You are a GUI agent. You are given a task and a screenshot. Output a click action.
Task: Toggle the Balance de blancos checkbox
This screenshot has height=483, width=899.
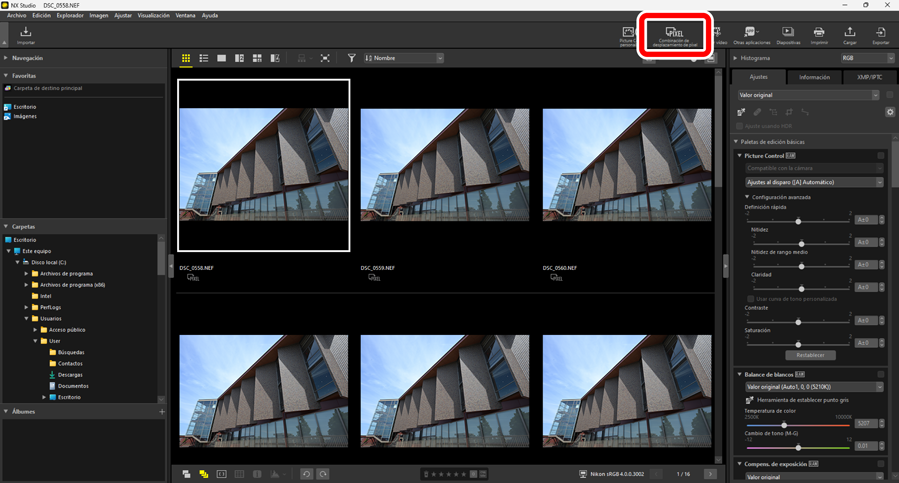tap(881, 374)
